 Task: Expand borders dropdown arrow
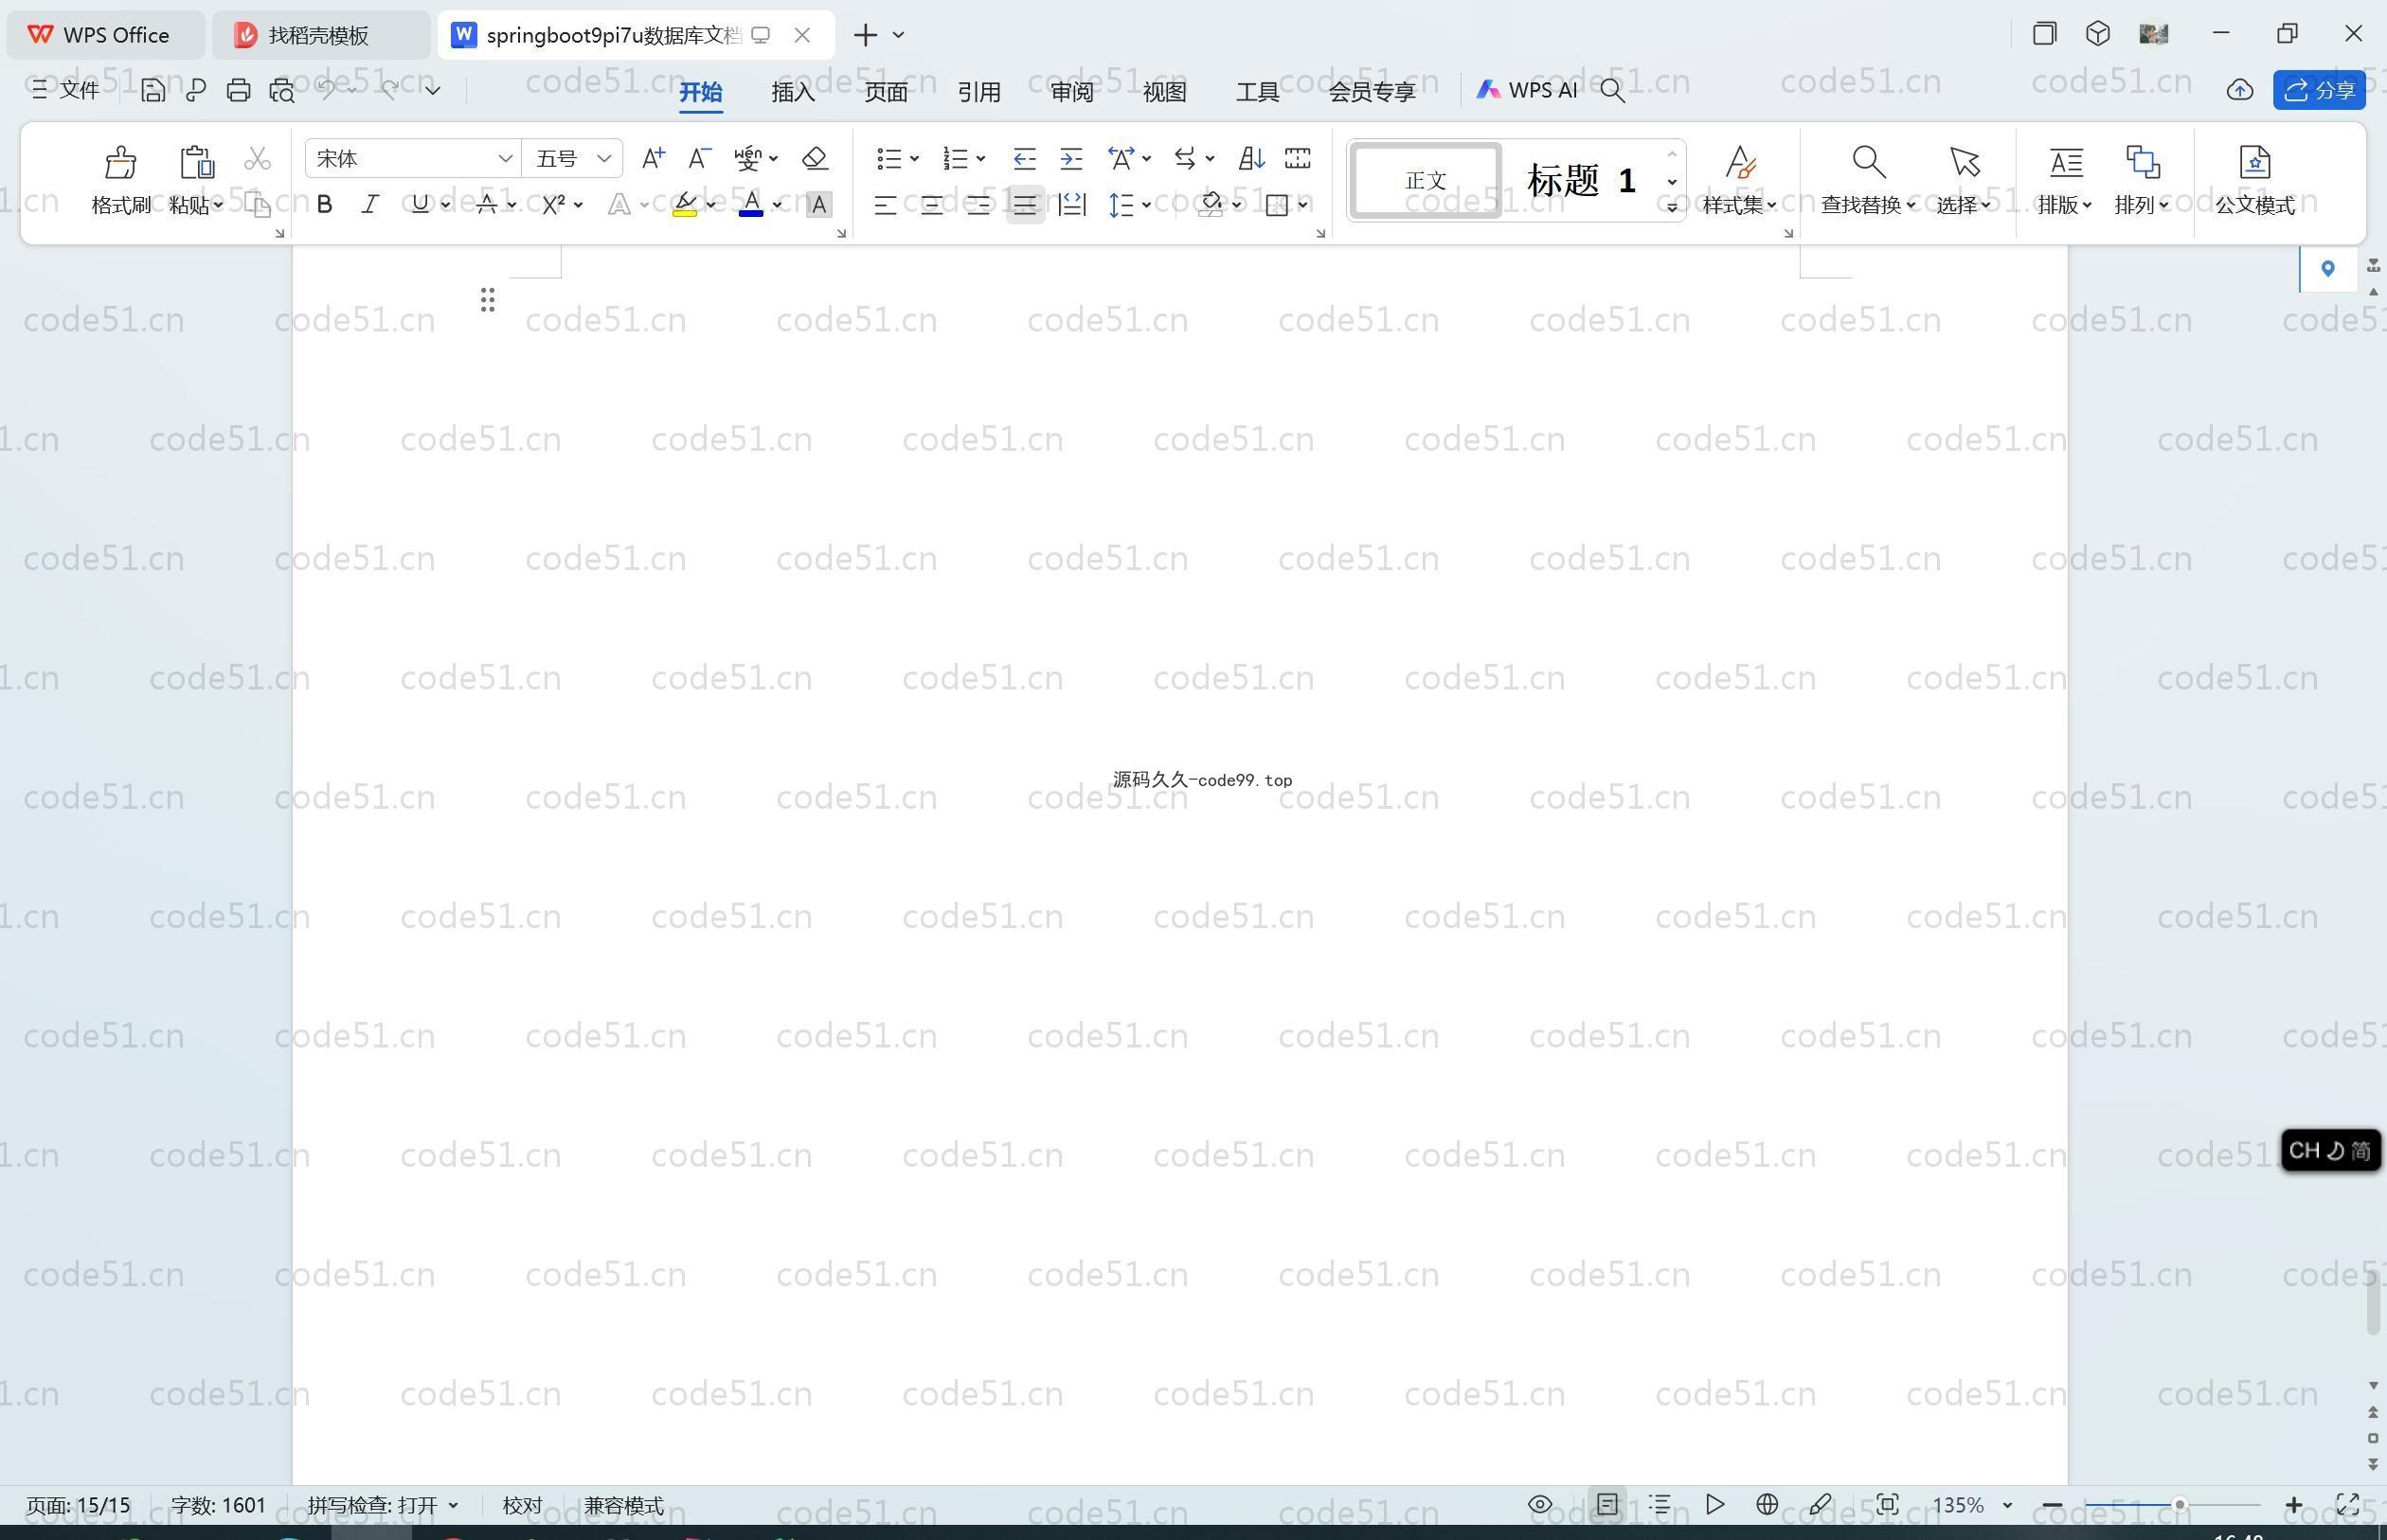pos(1303,205)
